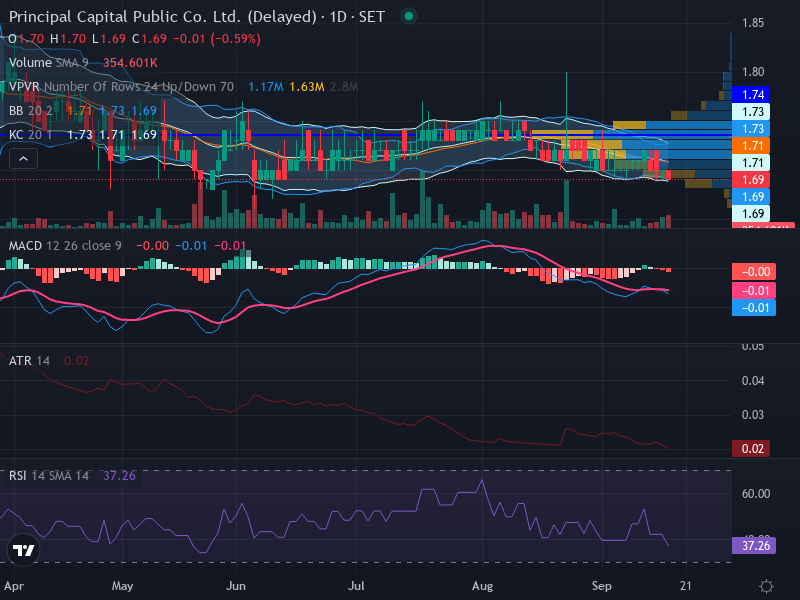Select the KC 20 1 indicator label
The image size is (800, 600).
(30, 135)
